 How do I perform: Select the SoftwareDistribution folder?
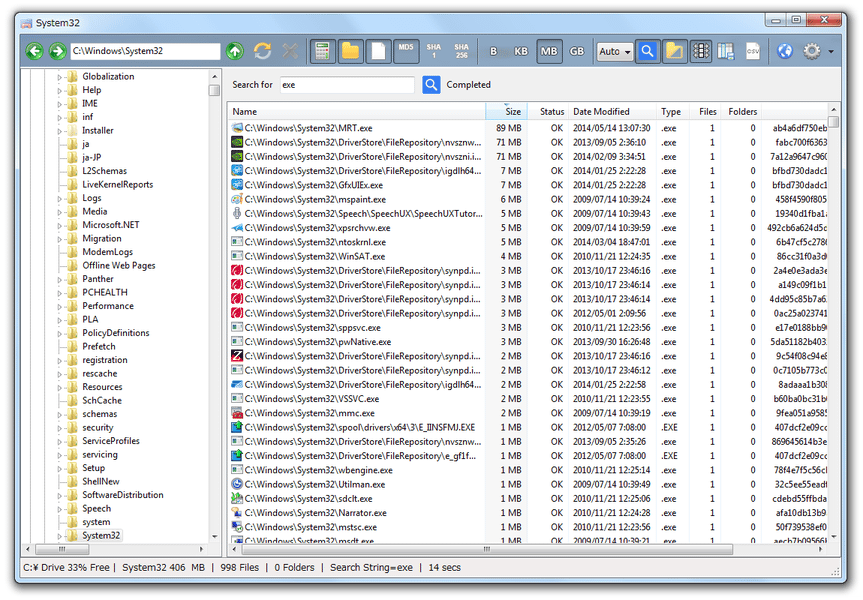click(x=123, y=495)
